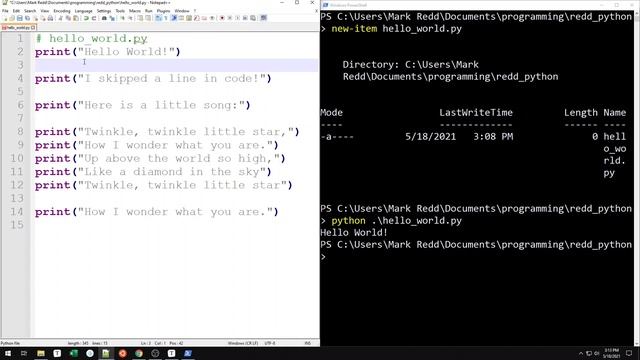Click the Cut toolbar icon
This screenshot has width=640, height=360.
point(60,18)
